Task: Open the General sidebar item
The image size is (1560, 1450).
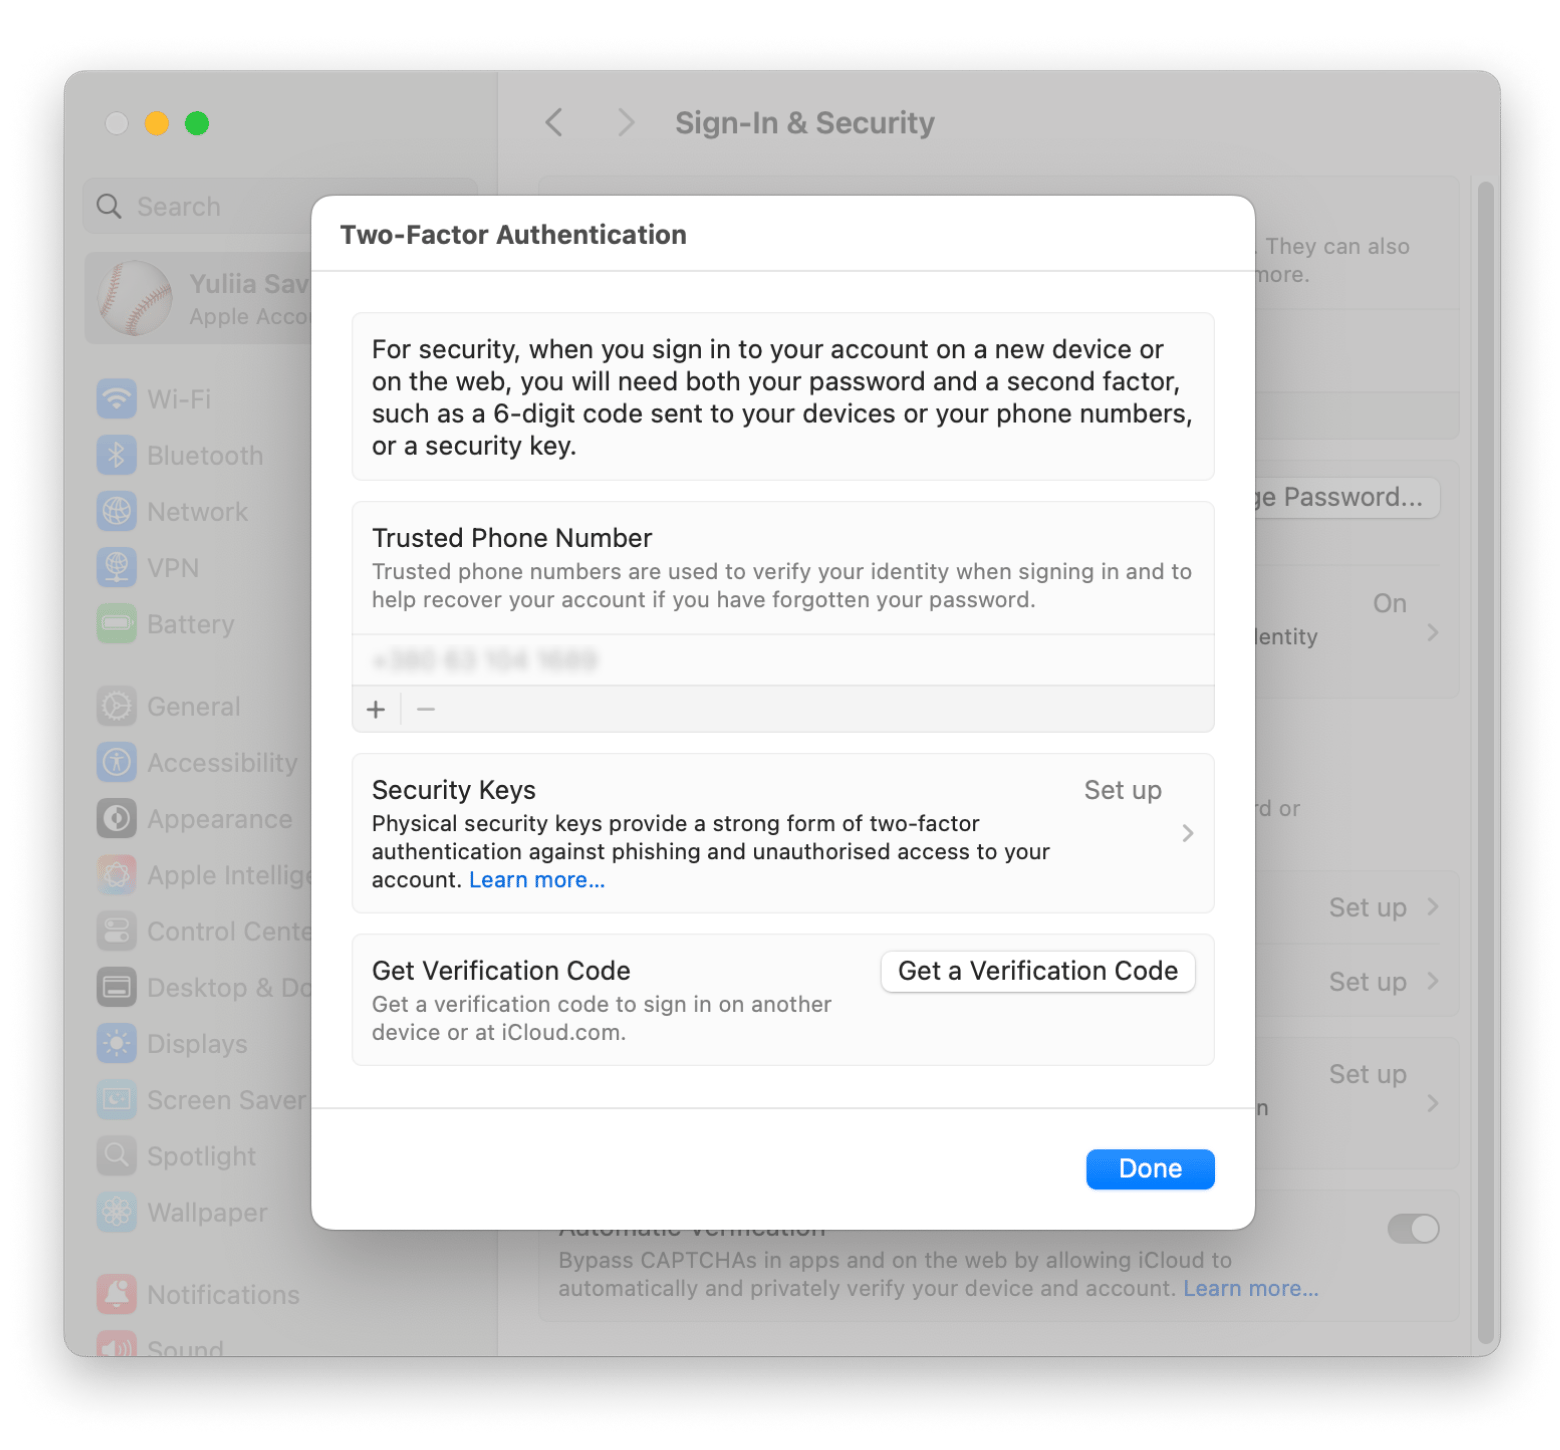Action: [x=193, y=706]
